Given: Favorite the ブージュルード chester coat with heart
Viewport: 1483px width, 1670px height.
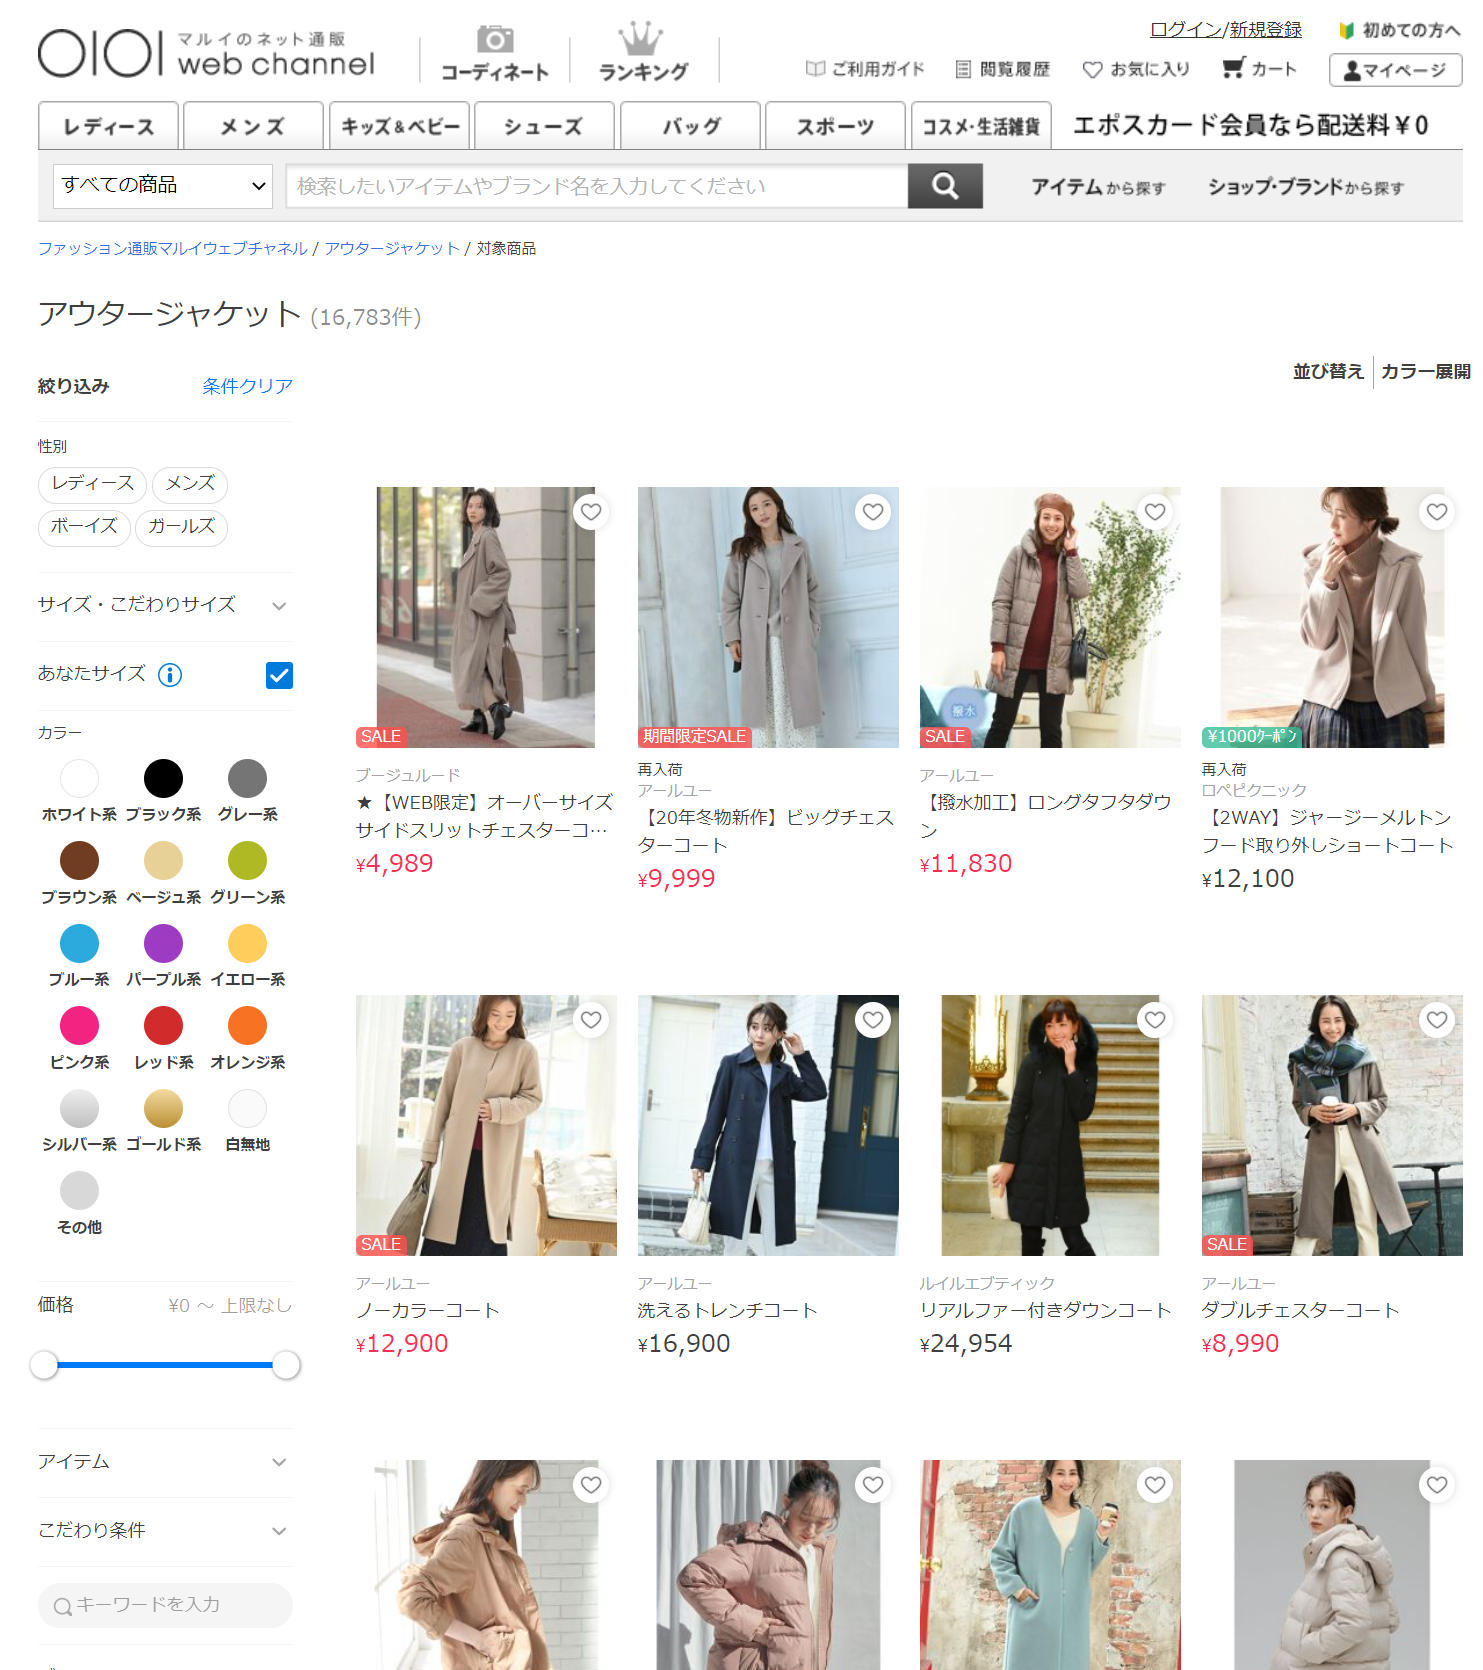Looking at the screenshot, I should click(x=591, y=512).
